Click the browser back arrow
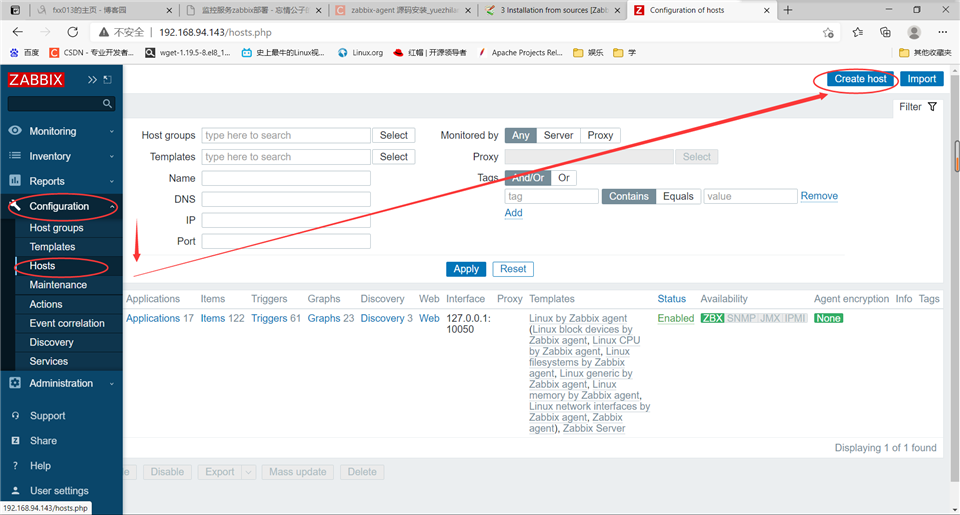This screenshot has width=960, height=515. pos(18,32)
